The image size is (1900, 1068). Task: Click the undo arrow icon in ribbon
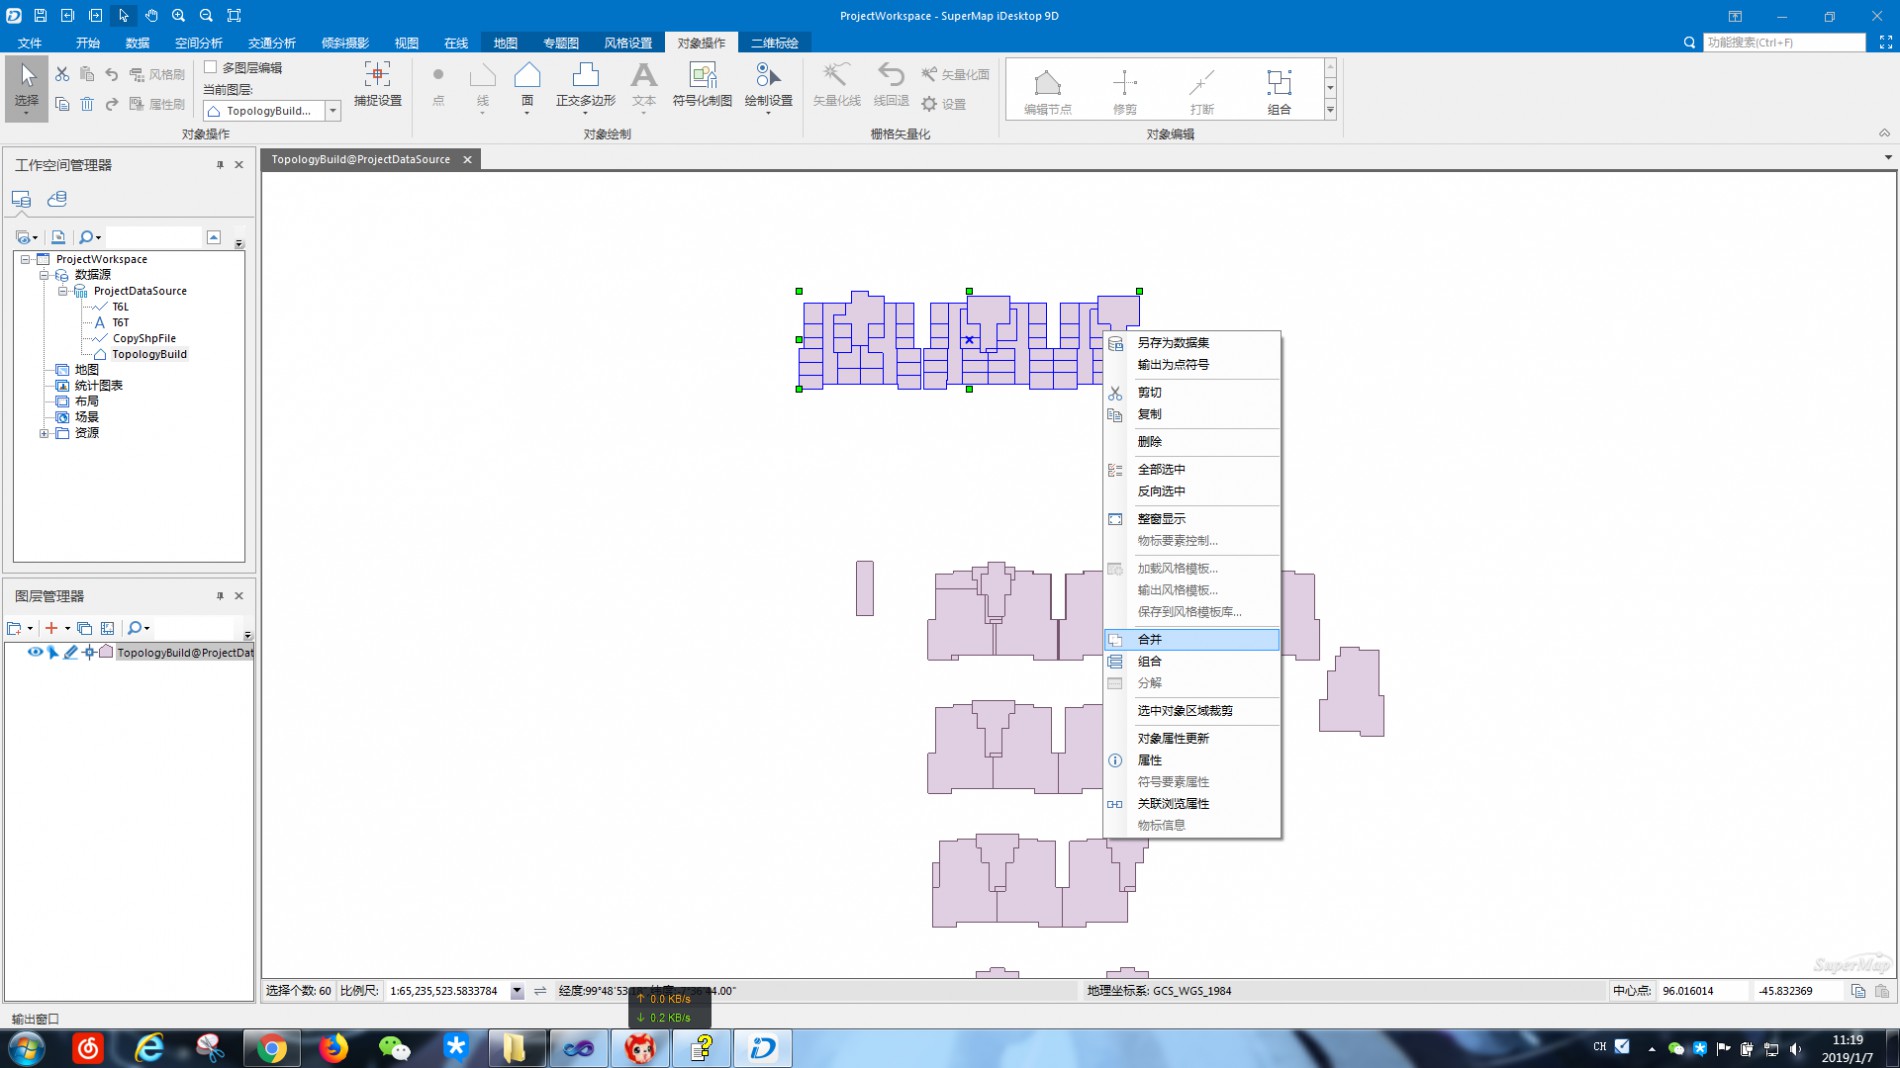coord(111,74)
